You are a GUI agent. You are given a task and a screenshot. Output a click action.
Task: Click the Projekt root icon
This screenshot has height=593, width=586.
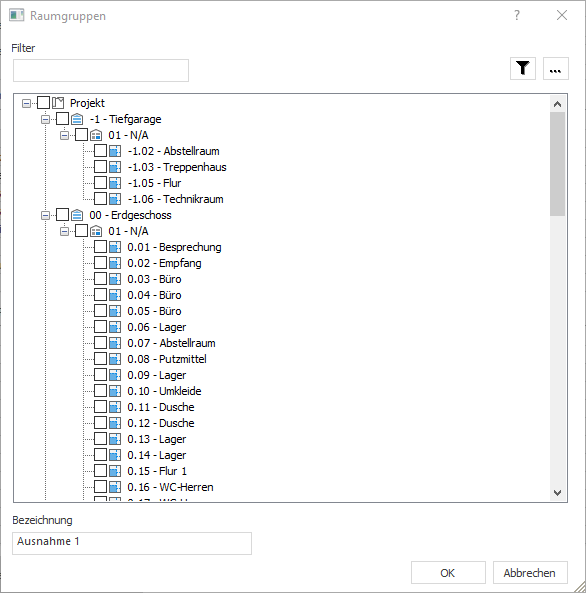58,103
